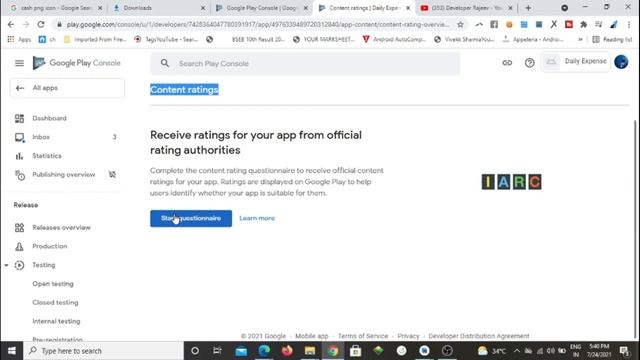
Task: Open File Explorer from taskbar
Action: [310, 351]
